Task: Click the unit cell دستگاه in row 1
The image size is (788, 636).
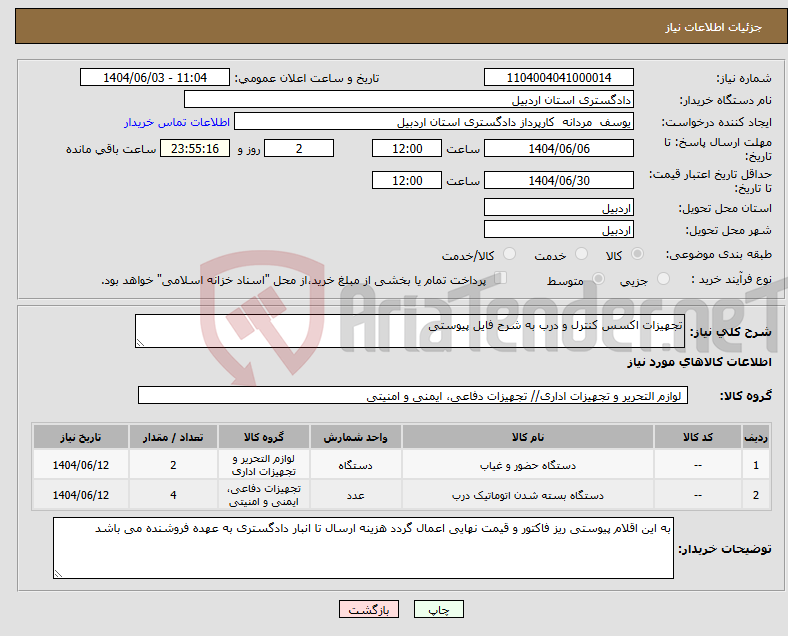Action: click(x=355, y=466)
